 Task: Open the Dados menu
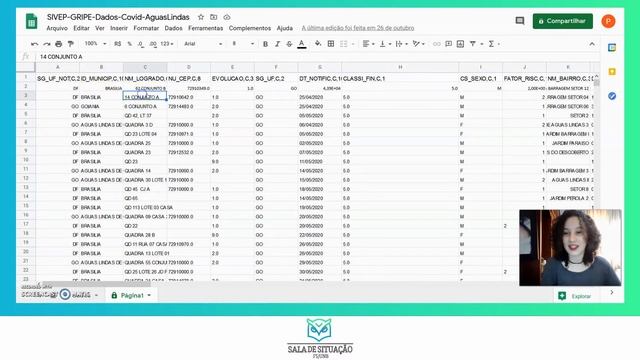pyautogui.click(x=173, y=28)
